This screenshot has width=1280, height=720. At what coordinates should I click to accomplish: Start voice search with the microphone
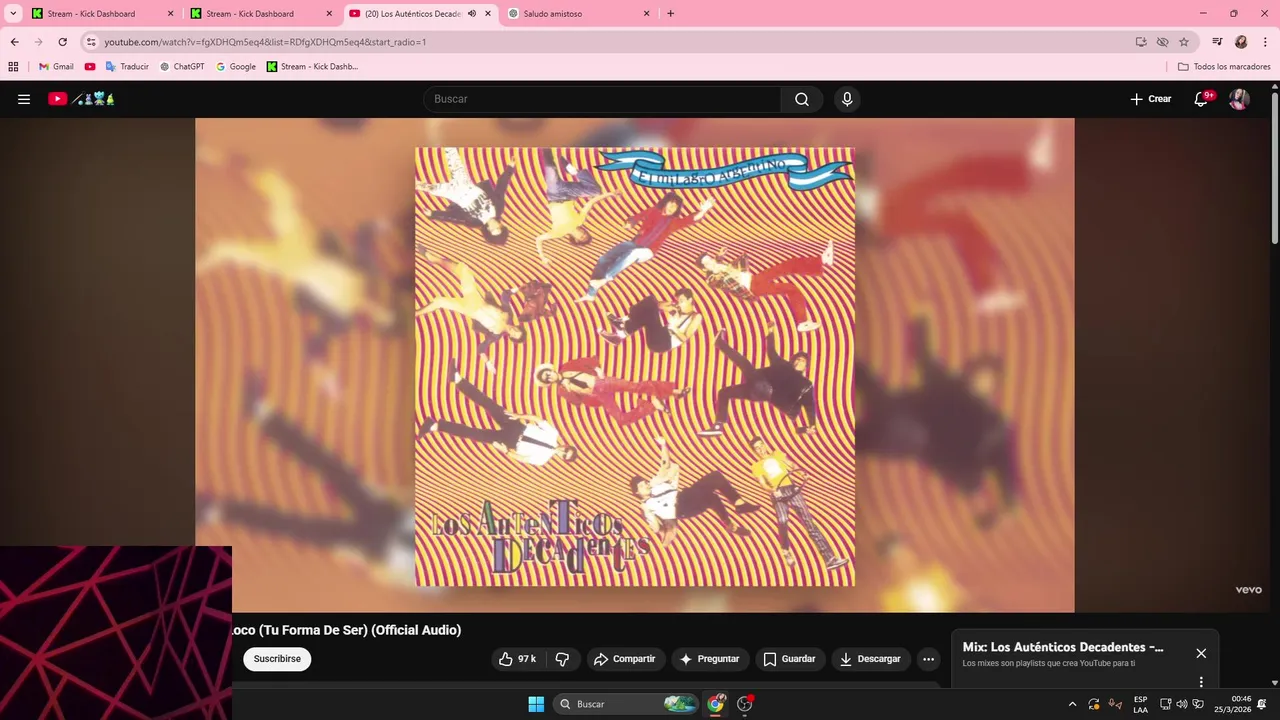click(x=847, y=99)
